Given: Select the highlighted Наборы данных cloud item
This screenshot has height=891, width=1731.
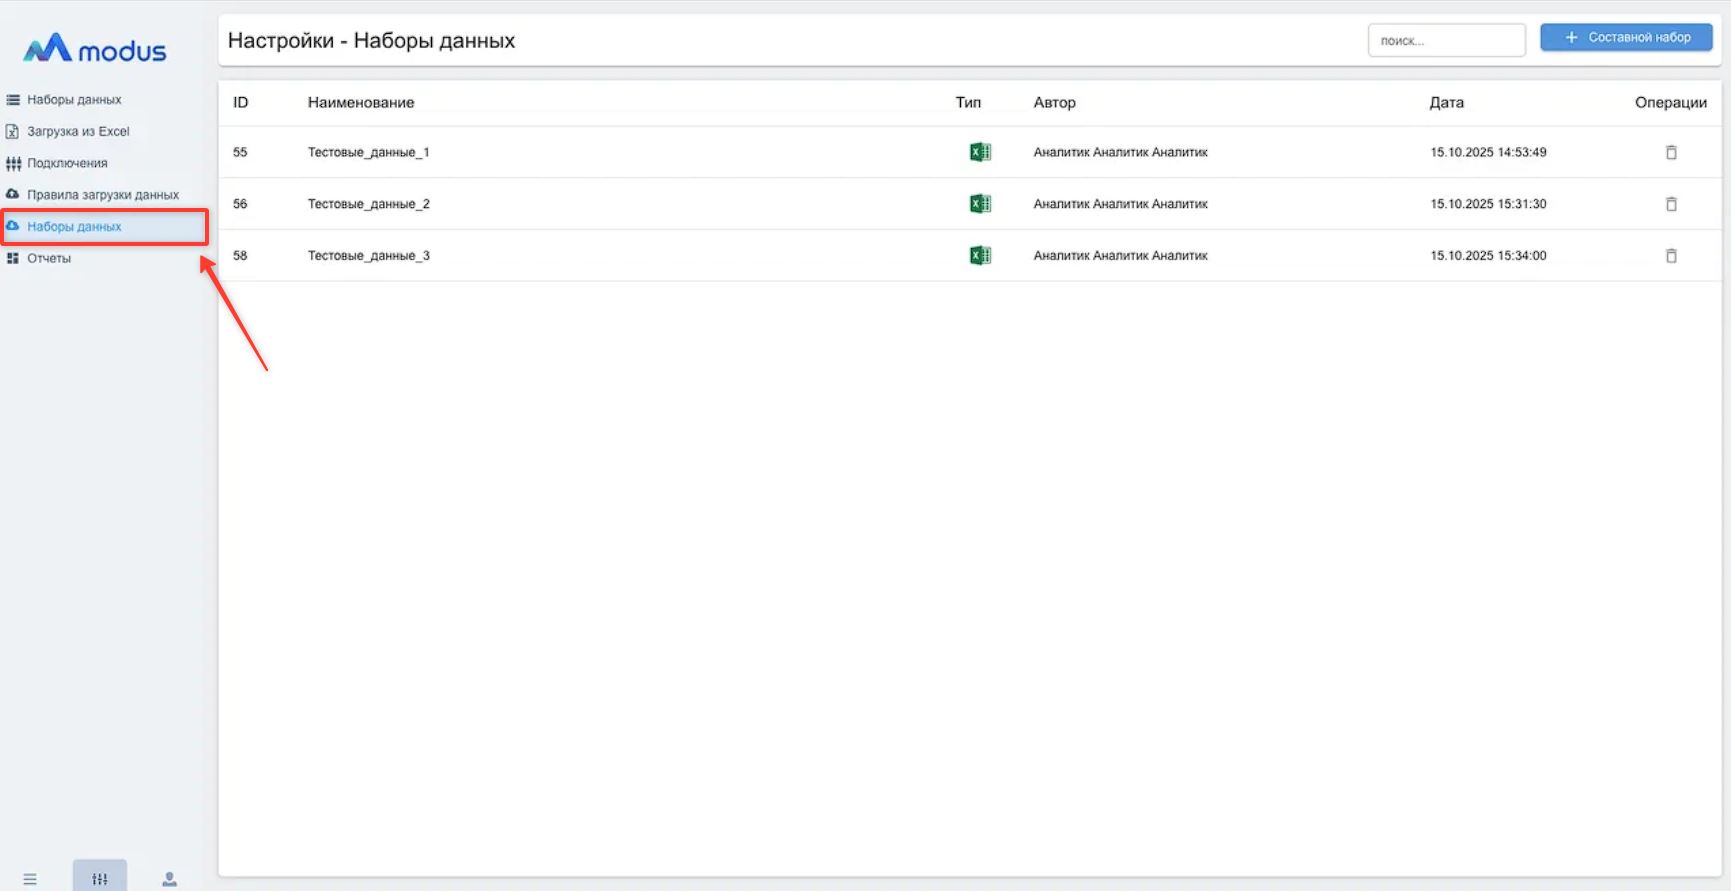Looking at the screenshot, I should tap(74, 227).
